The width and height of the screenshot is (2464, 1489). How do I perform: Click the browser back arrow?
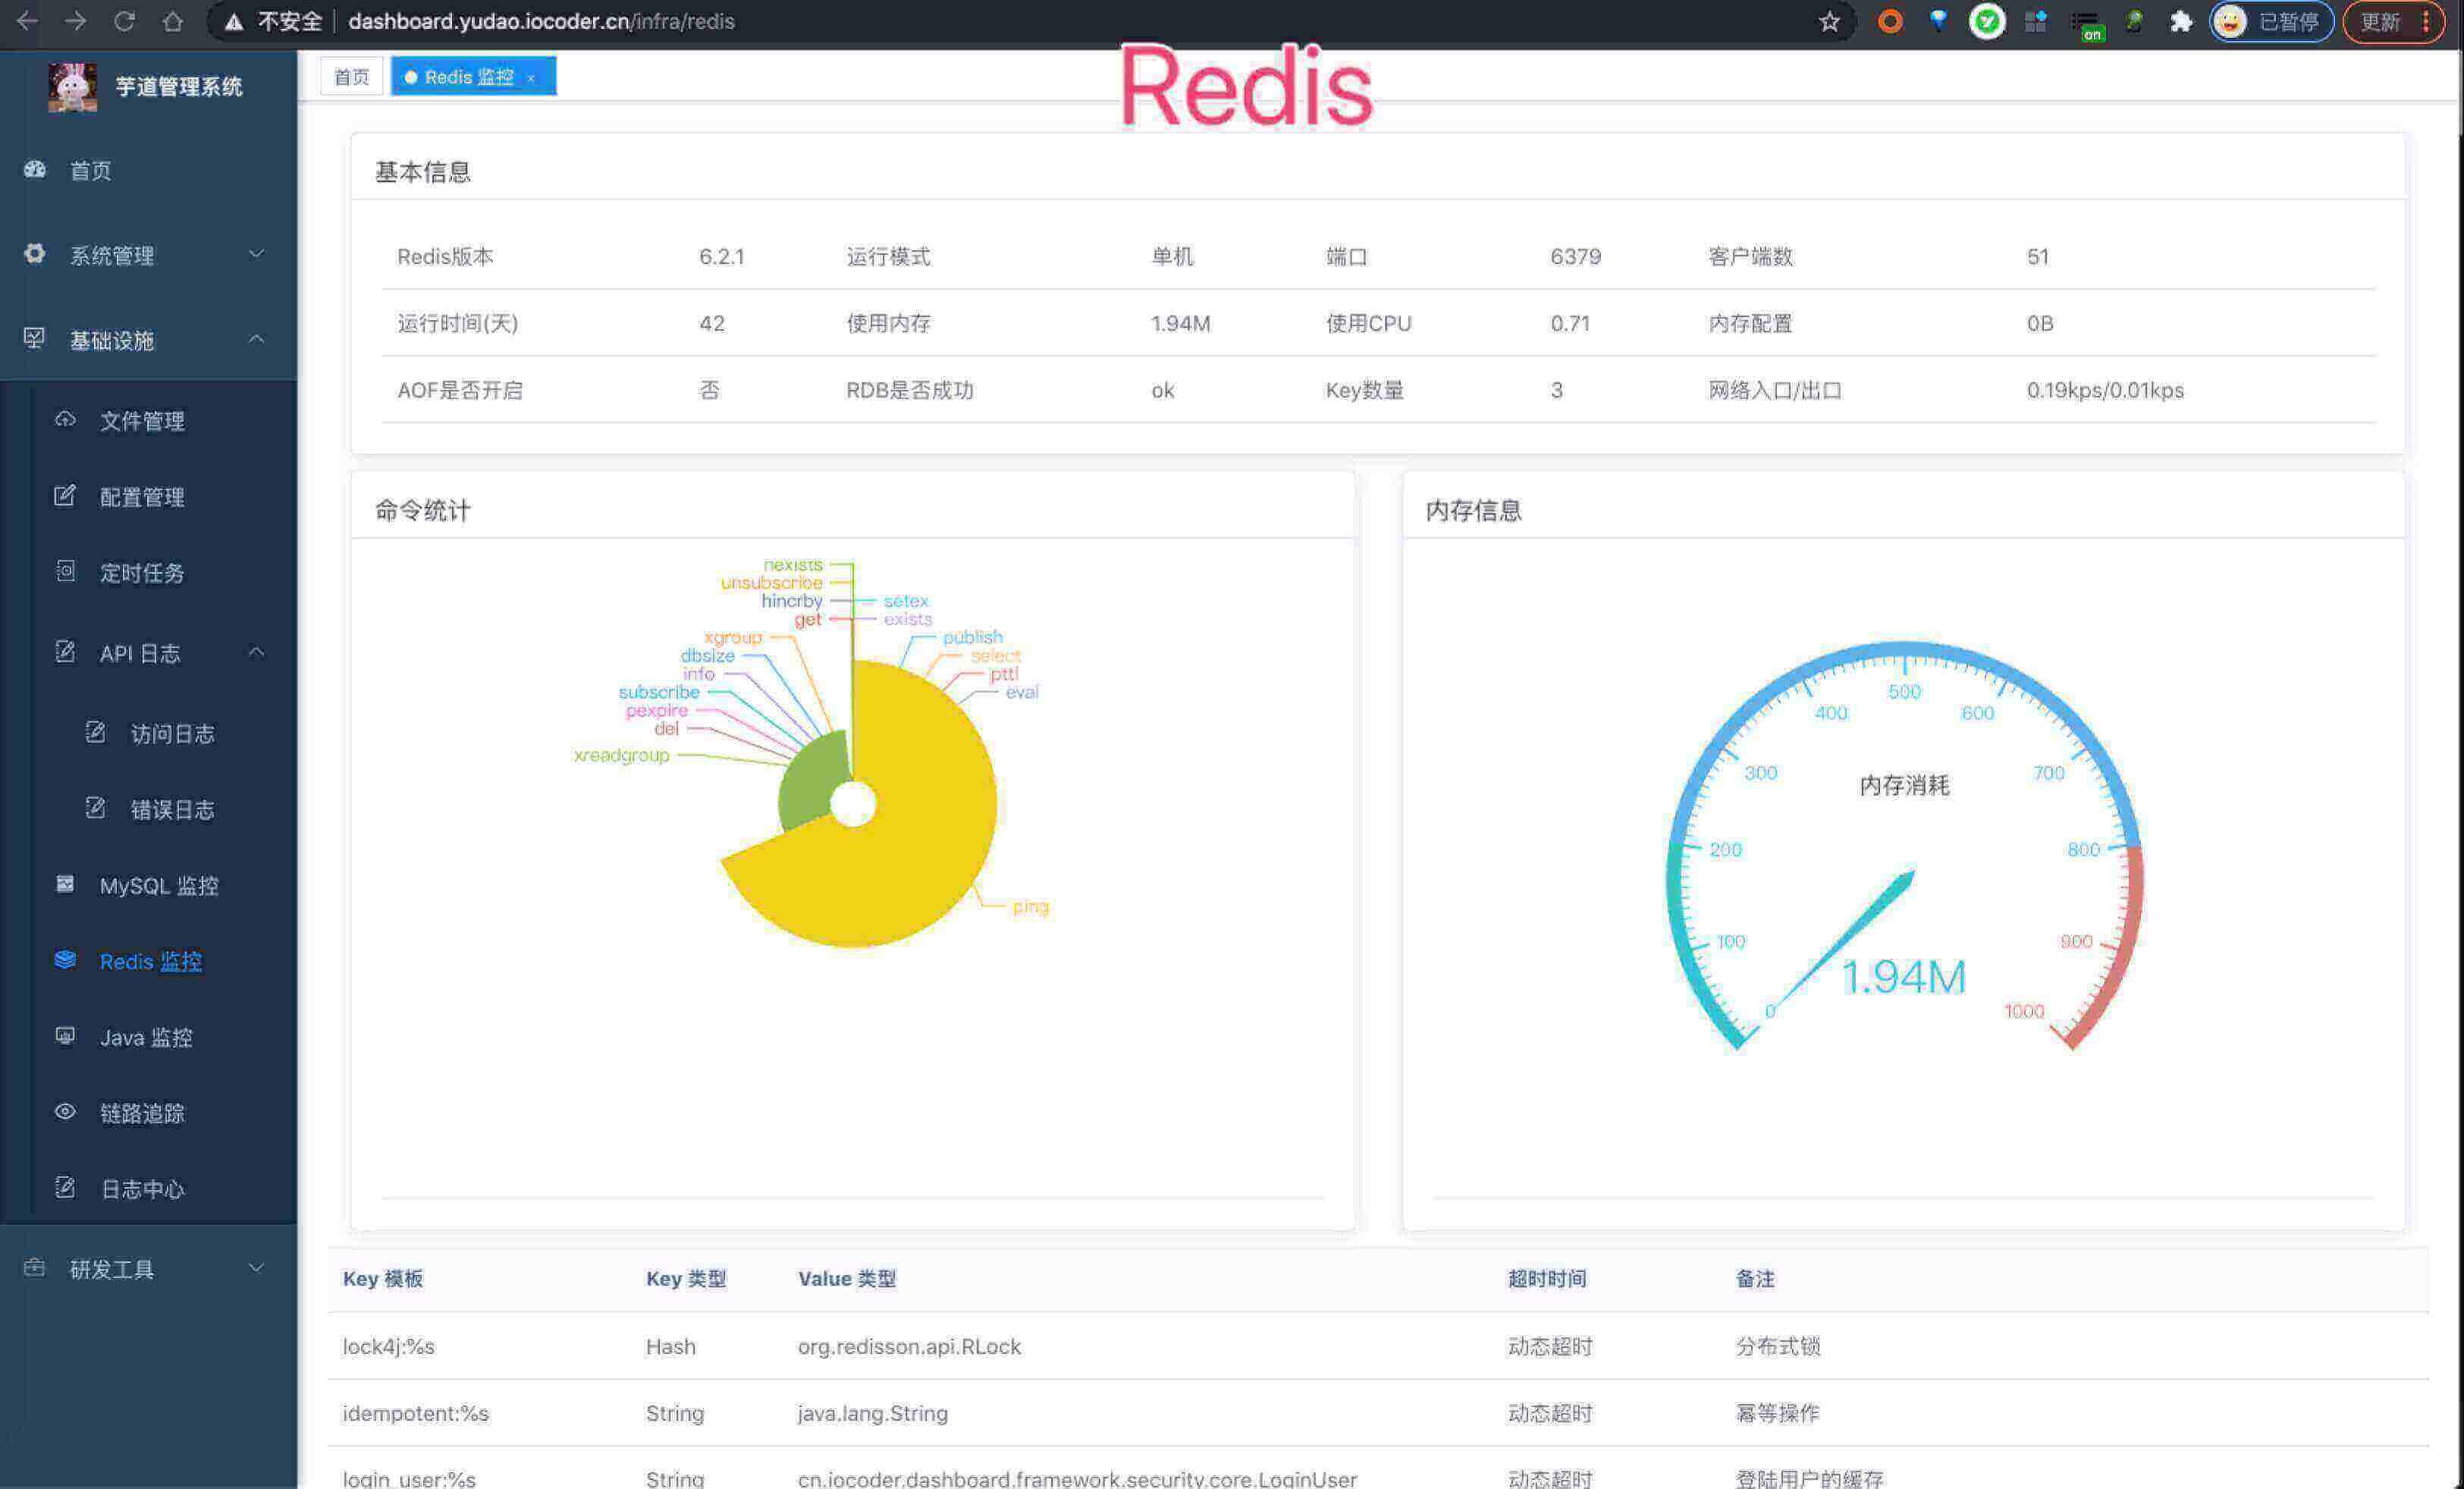(x=26, y=21)
